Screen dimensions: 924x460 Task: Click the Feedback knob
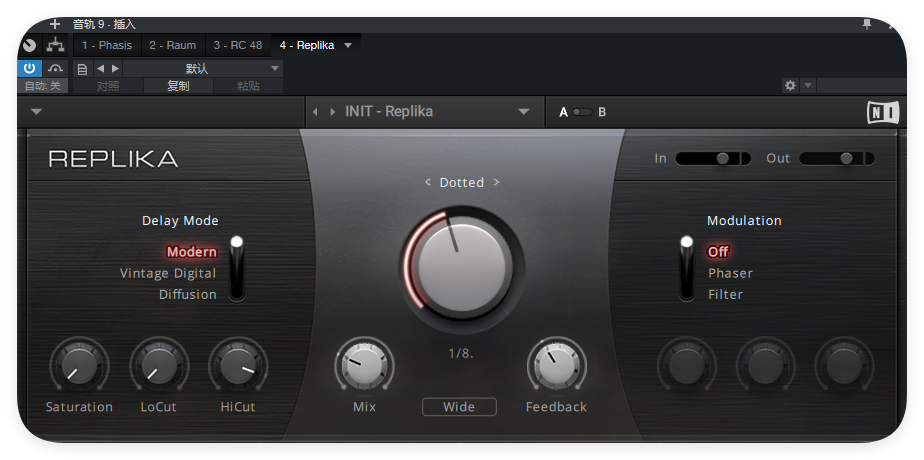556,366
